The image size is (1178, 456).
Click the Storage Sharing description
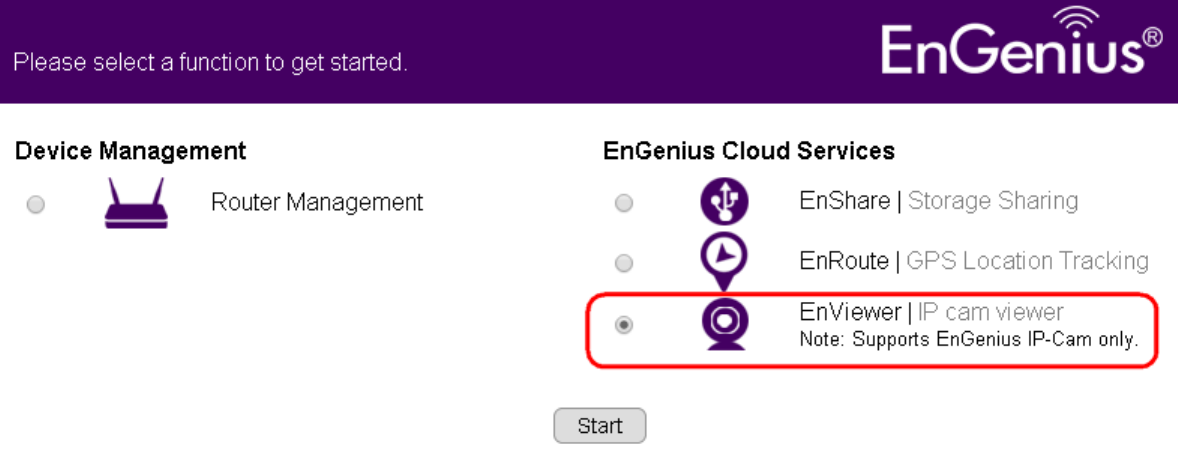pyautogui.click(x=992, y=201)
